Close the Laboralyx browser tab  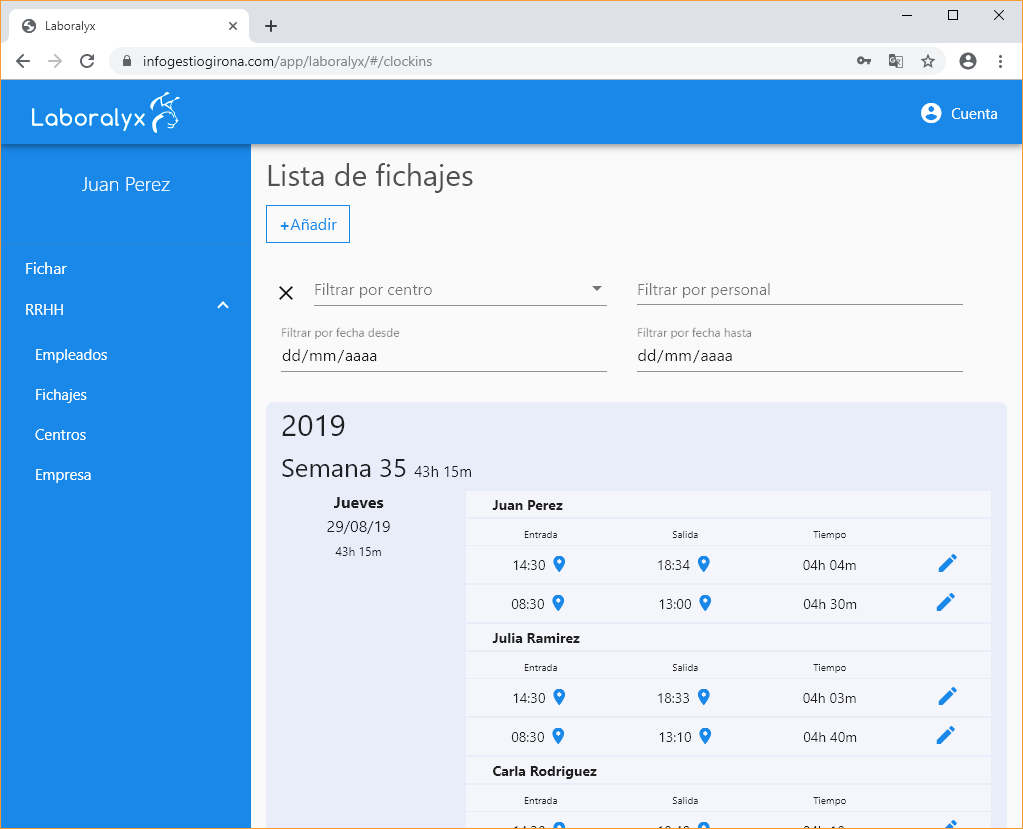point(233,26)
